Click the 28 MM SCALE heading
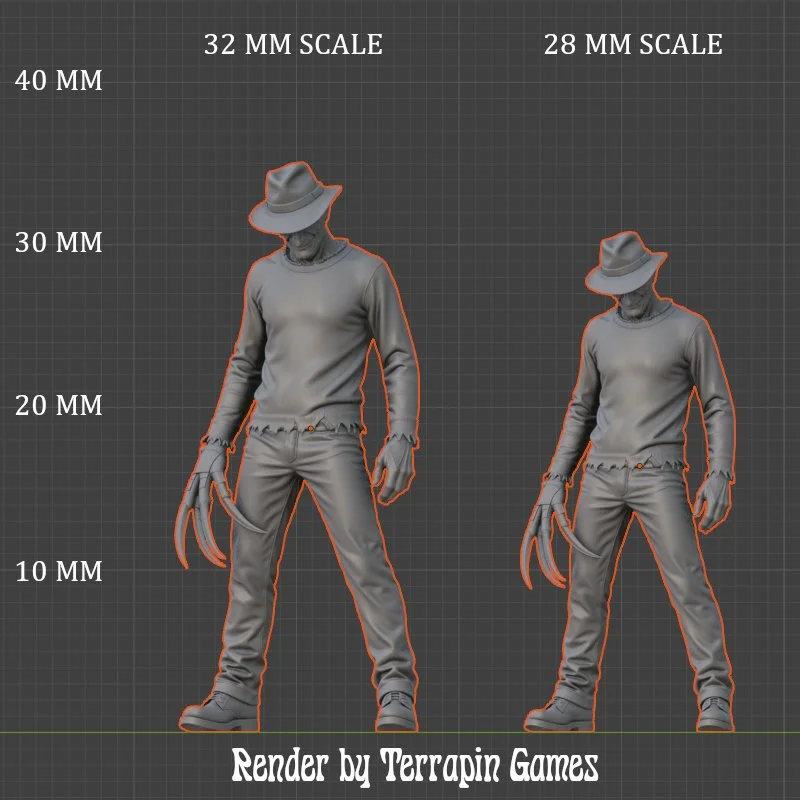This screenshot has width=800, height=800. click(633, 44)
